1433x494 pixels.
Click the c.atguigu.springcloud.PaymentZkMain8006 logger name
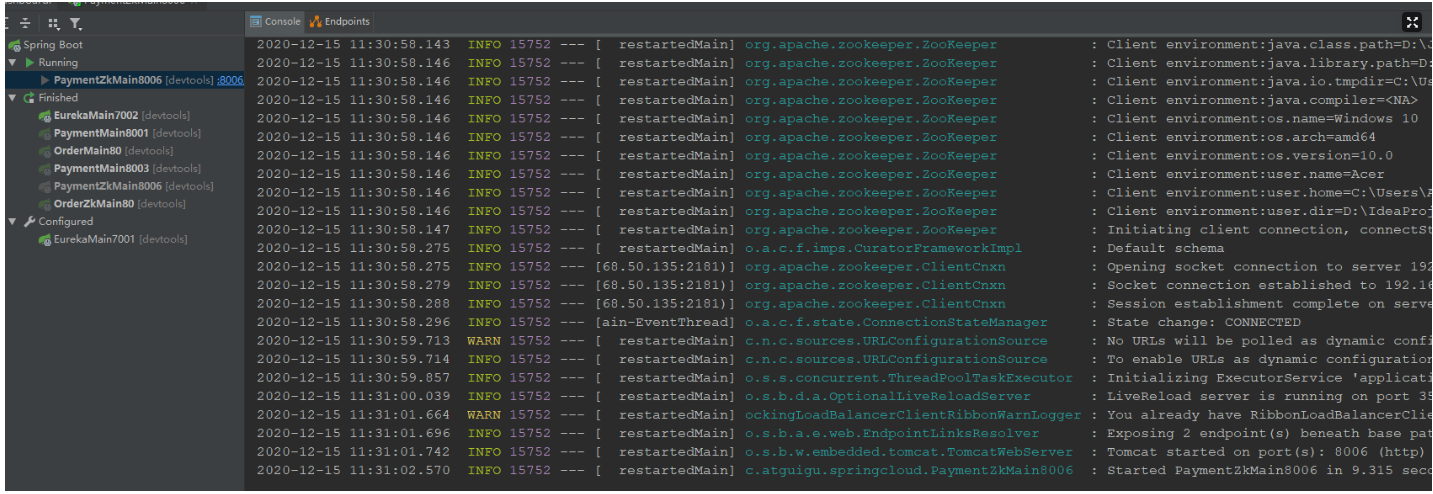click(908, 471)
